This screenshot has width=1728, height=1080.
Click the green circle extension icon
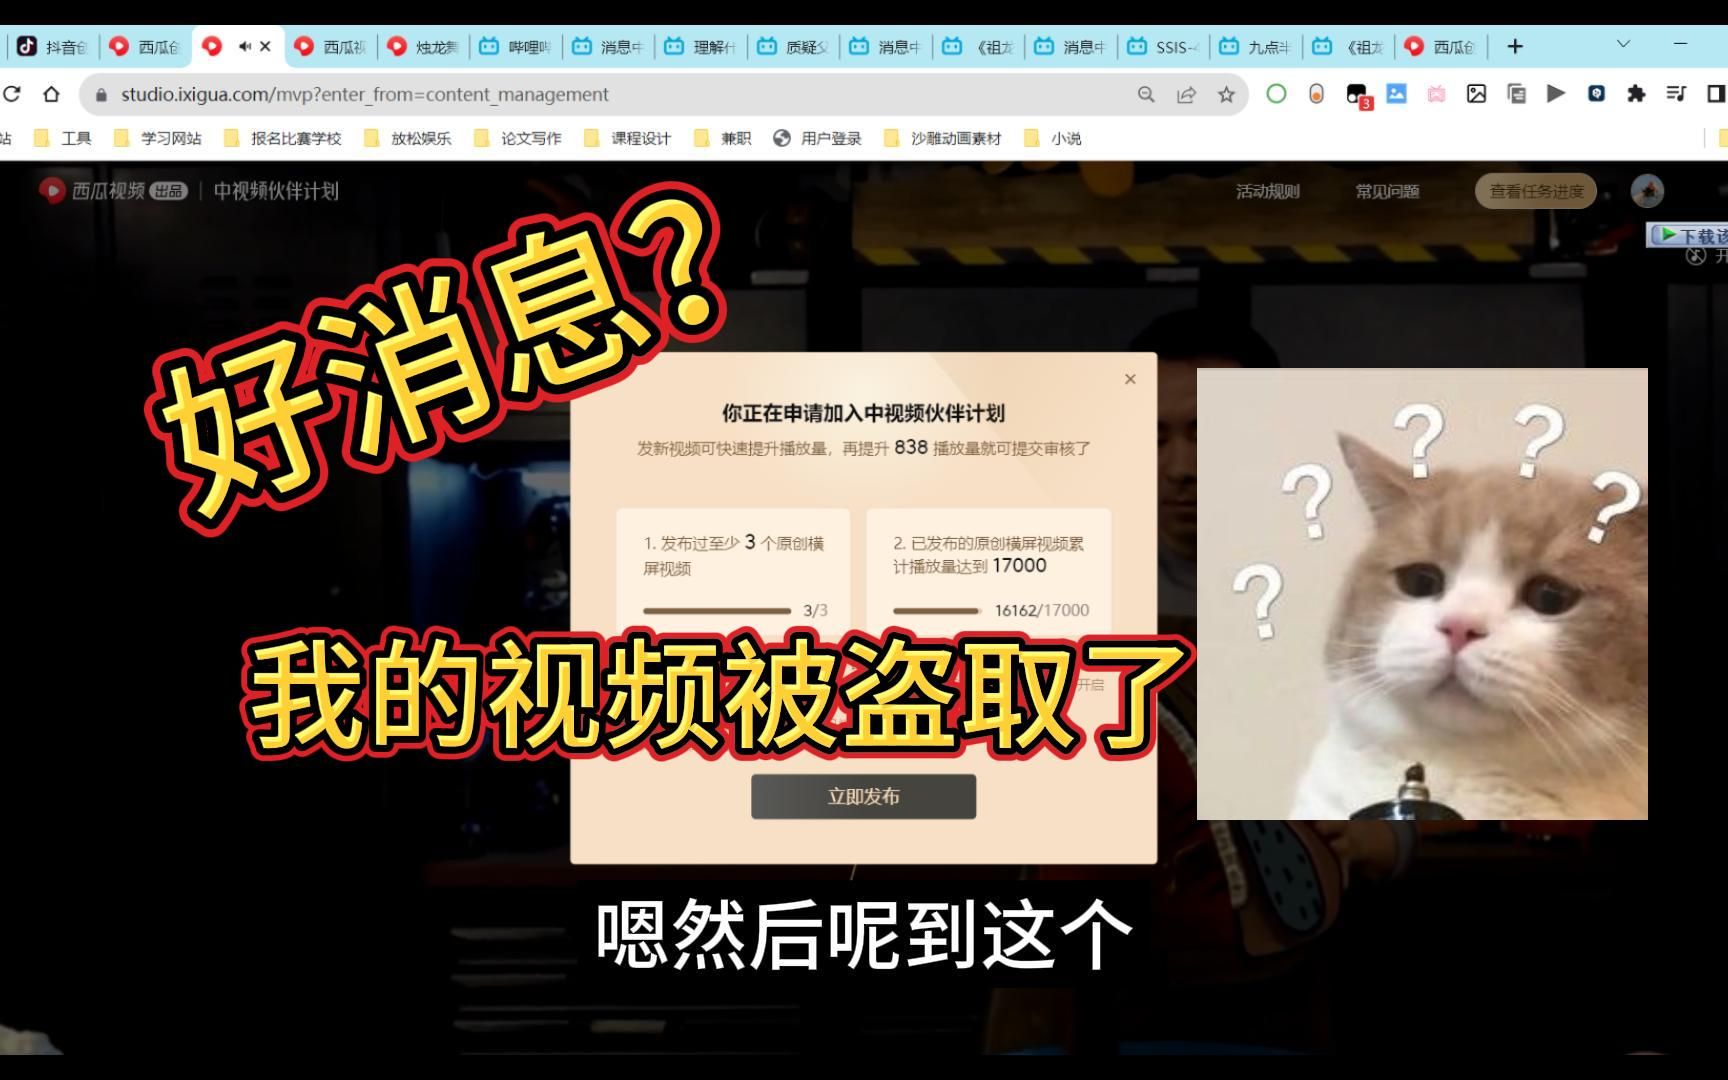1276,94
